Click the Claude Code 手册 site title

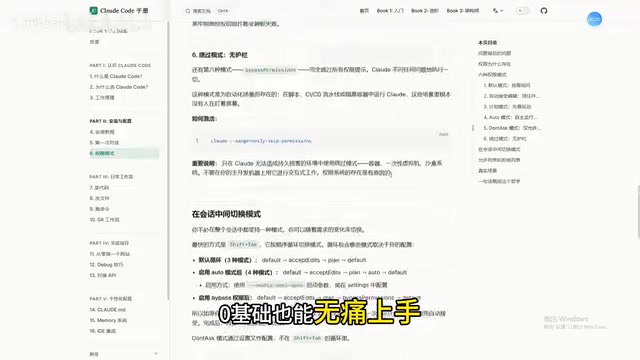click(124, 11)
